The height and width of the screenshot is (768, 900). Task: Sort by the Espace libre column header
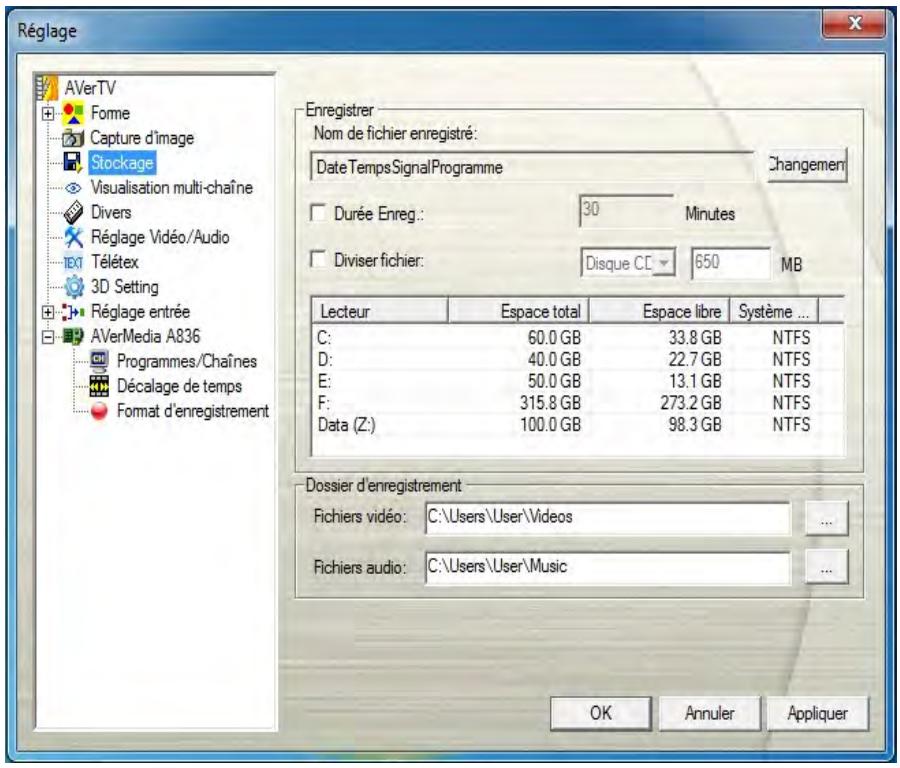(660, 312)
